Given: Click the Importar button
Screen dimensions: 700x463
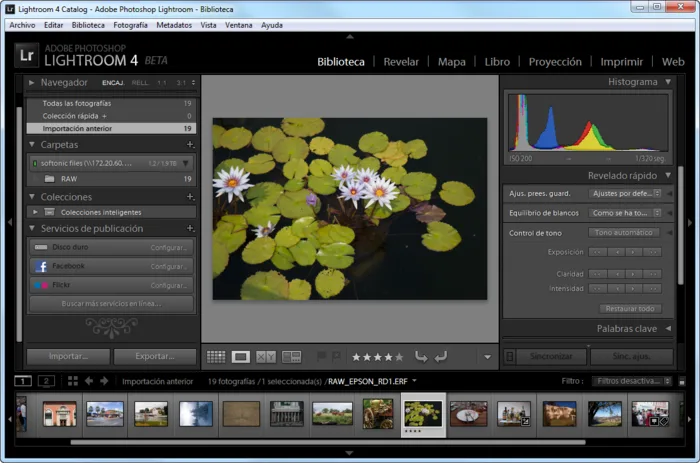Looking at the screenshot, I should pyautogui.click(x=68, y=356).
